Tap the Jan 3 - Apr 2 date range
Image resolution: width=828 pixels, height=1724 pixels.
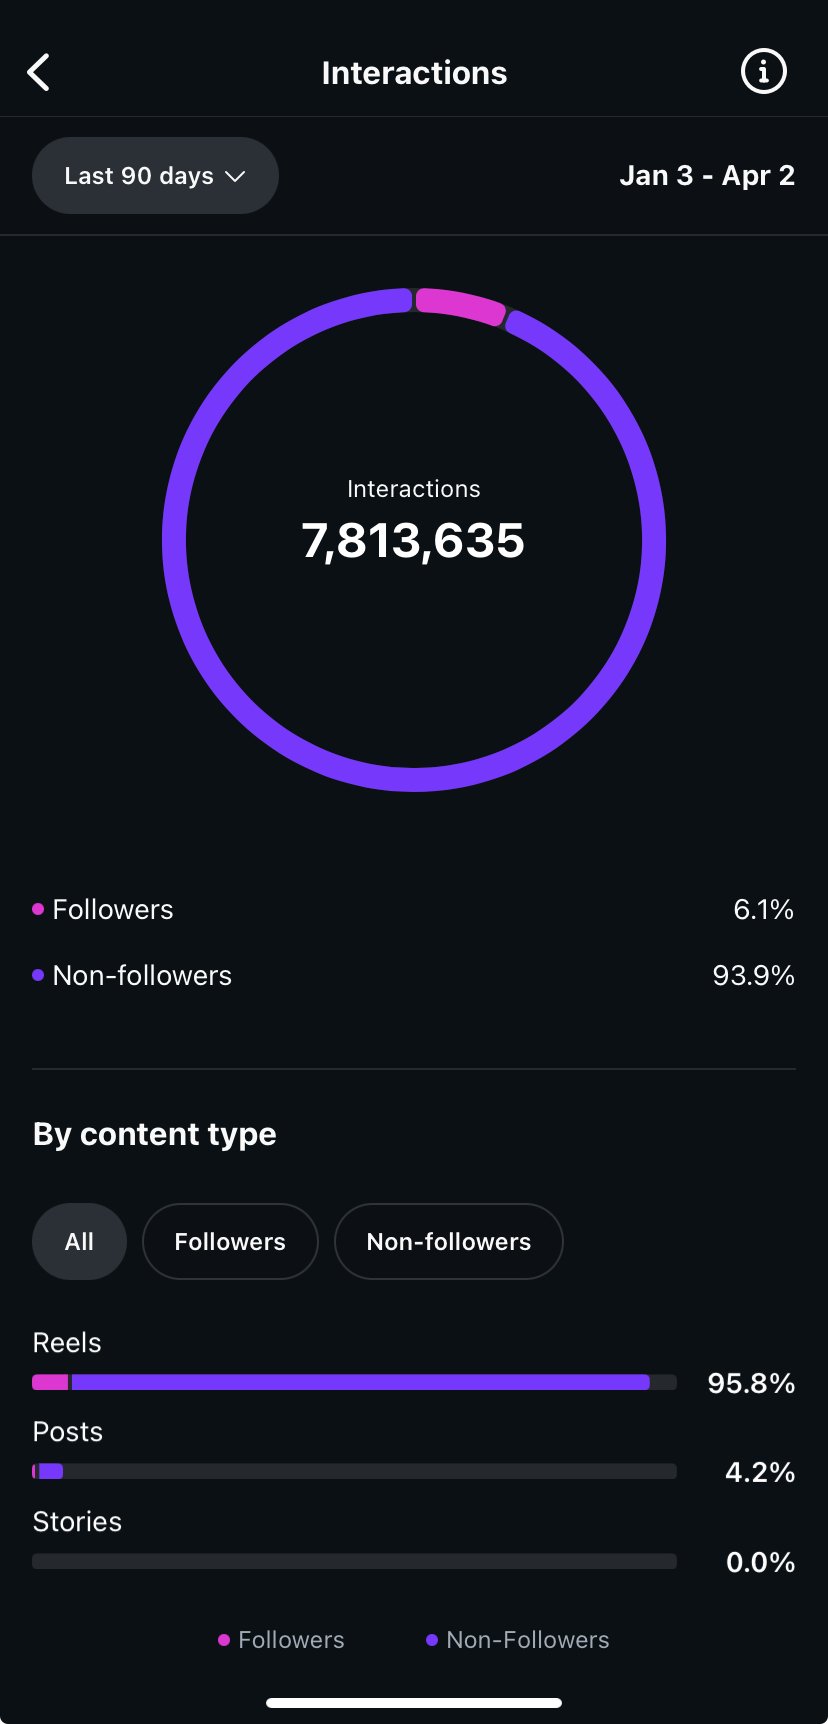[707, 176]
